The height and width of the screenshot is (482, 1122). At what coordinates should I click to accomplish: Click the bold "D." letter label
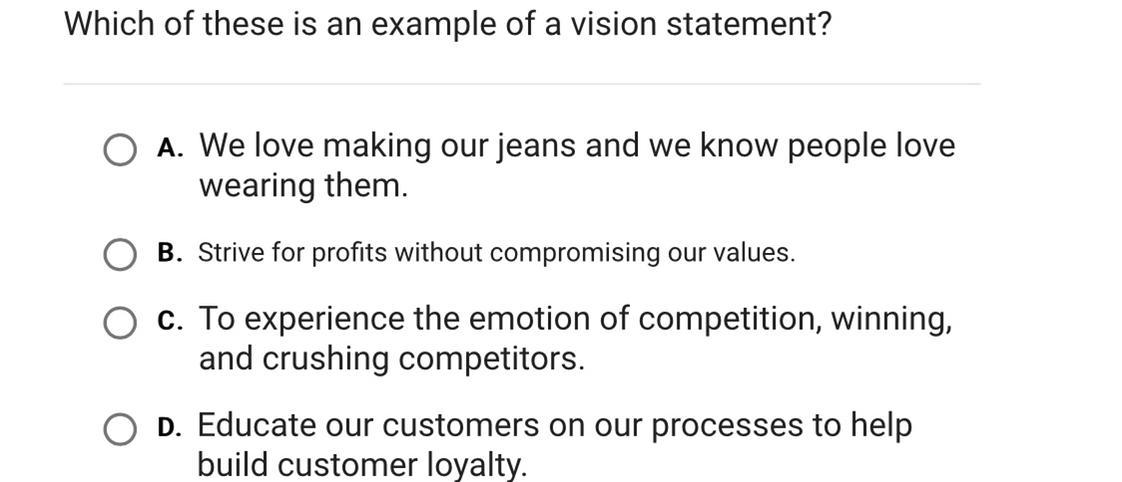click(170, 428)
